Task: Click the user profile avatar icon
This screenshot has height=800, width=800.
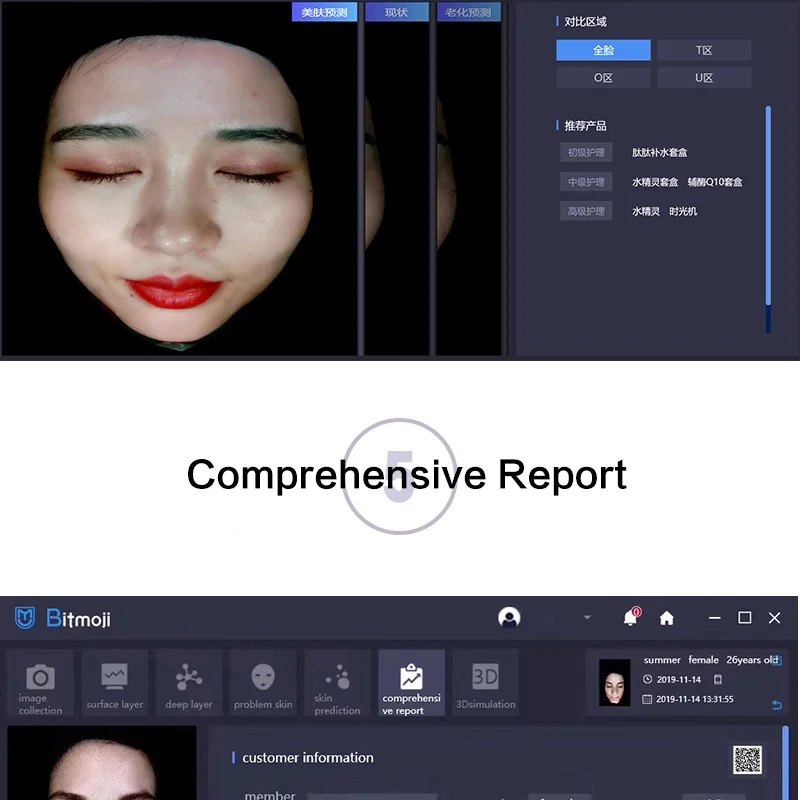Action: pos(509,618)
